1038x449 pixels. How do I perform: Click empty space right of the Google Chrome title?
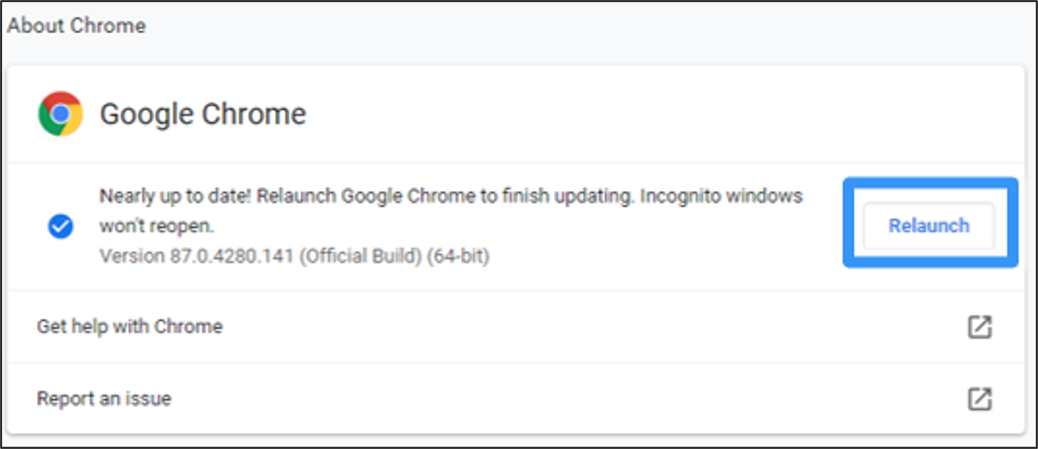650,114
